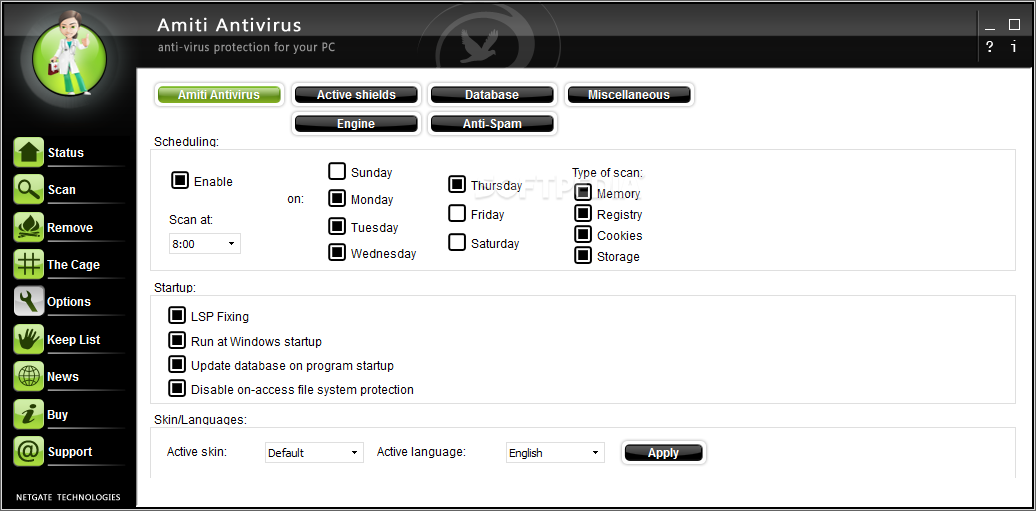Click the Keep List sidebar label
The image size is (1036, 511).
[73, 340]
